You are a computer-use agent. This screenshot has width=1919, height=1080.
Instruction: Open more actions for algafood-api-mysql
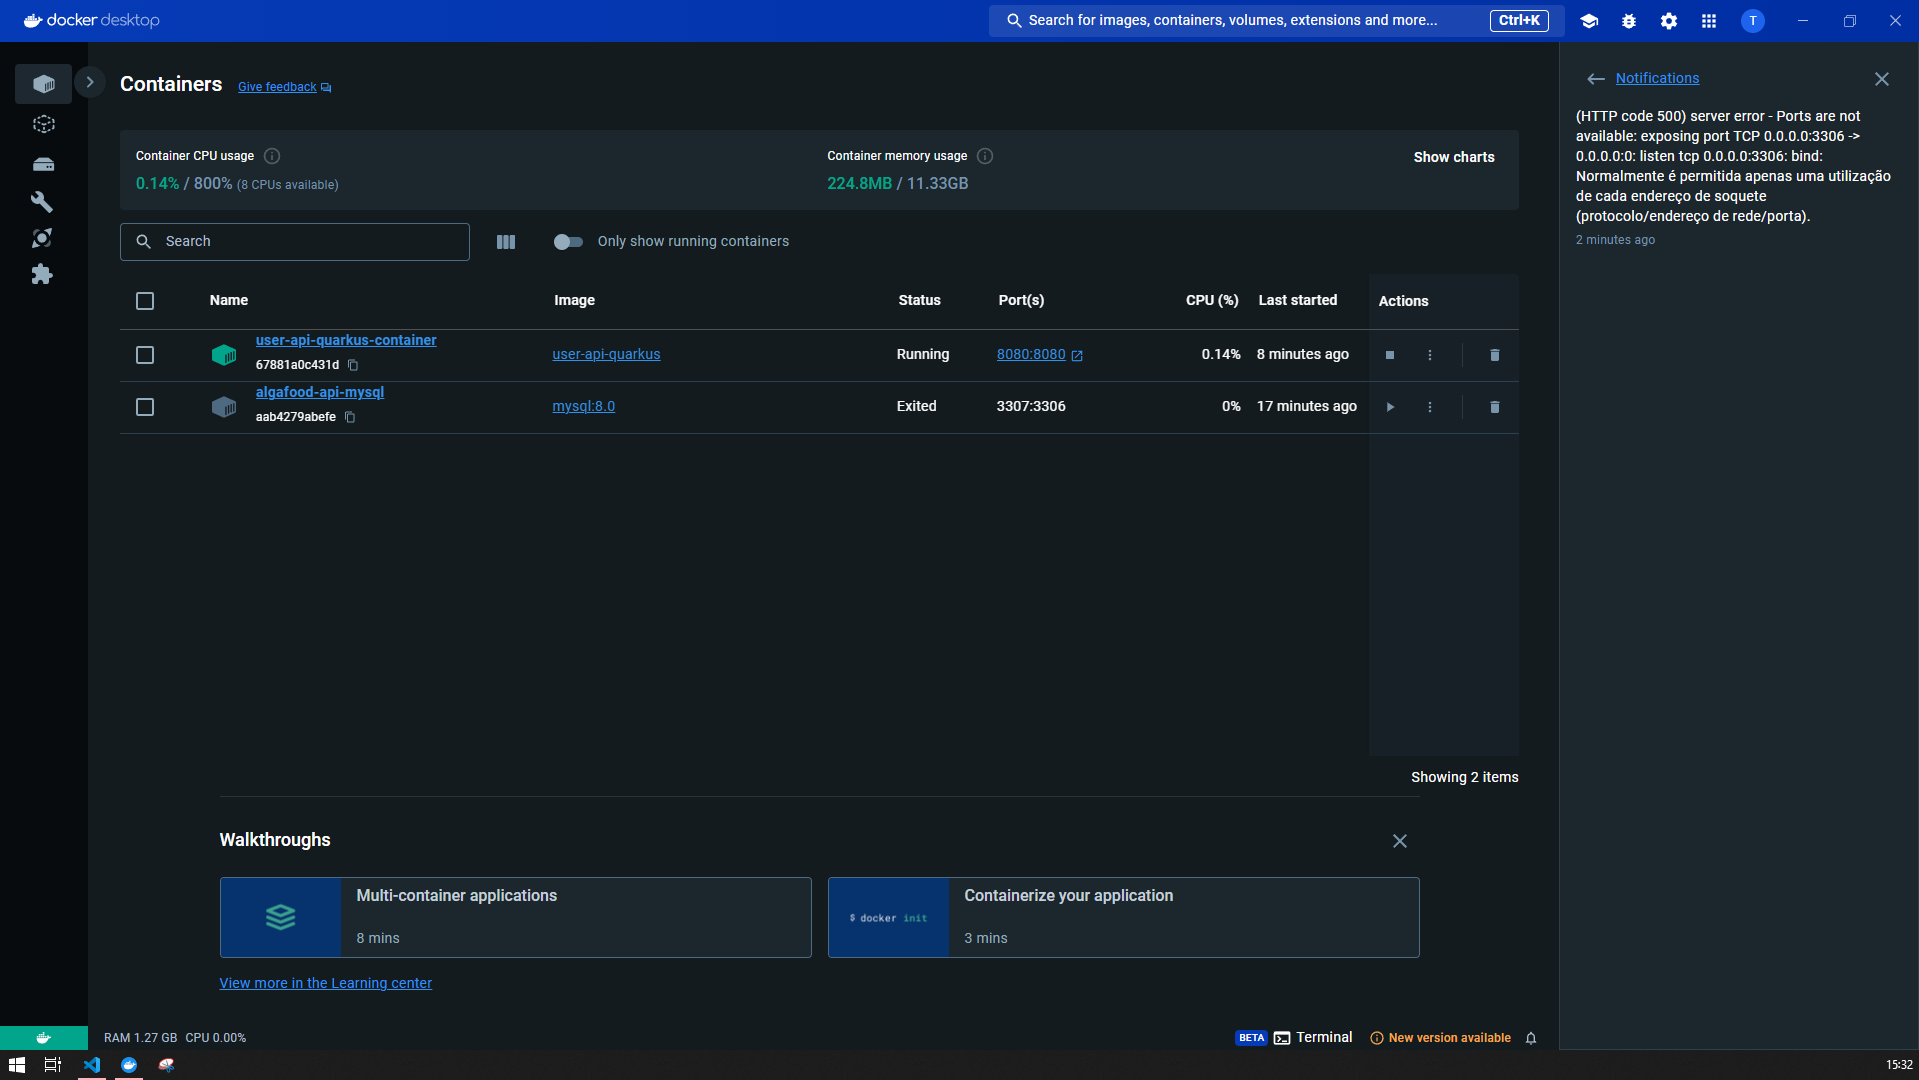pos(1430,407)
